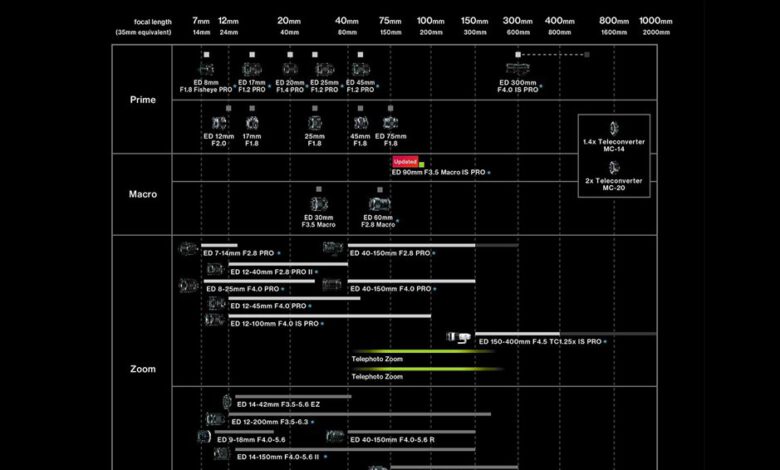Screen dimensions: 780x470
Task: Click the ED 12-100mm F4.0 IS PRO lens image
Action: point(214,320)
